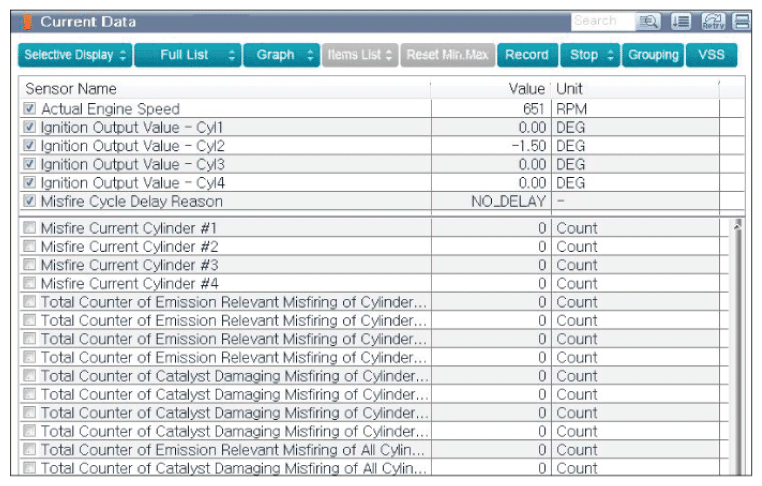Click the split window layout icon
762x486 pixels.
point(742,21)
